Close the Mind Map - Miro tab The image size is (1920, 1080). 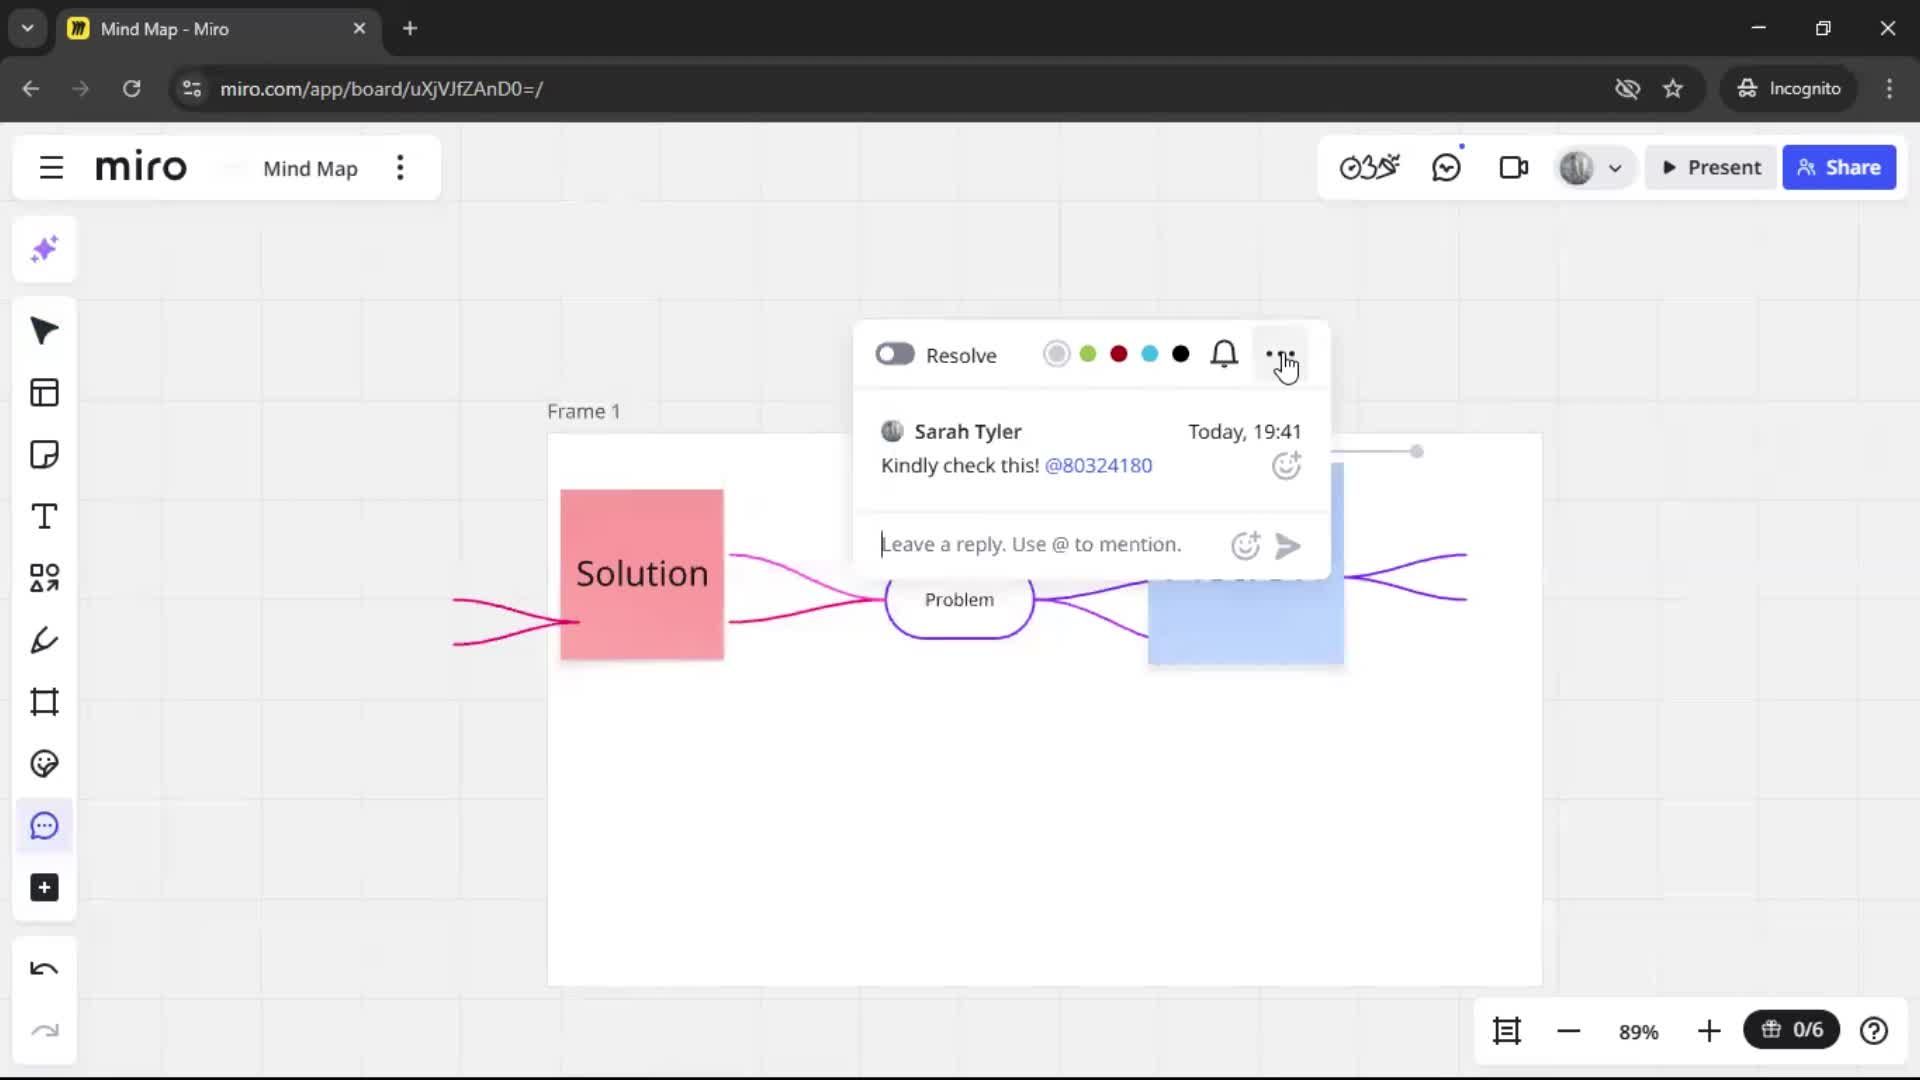359,28
